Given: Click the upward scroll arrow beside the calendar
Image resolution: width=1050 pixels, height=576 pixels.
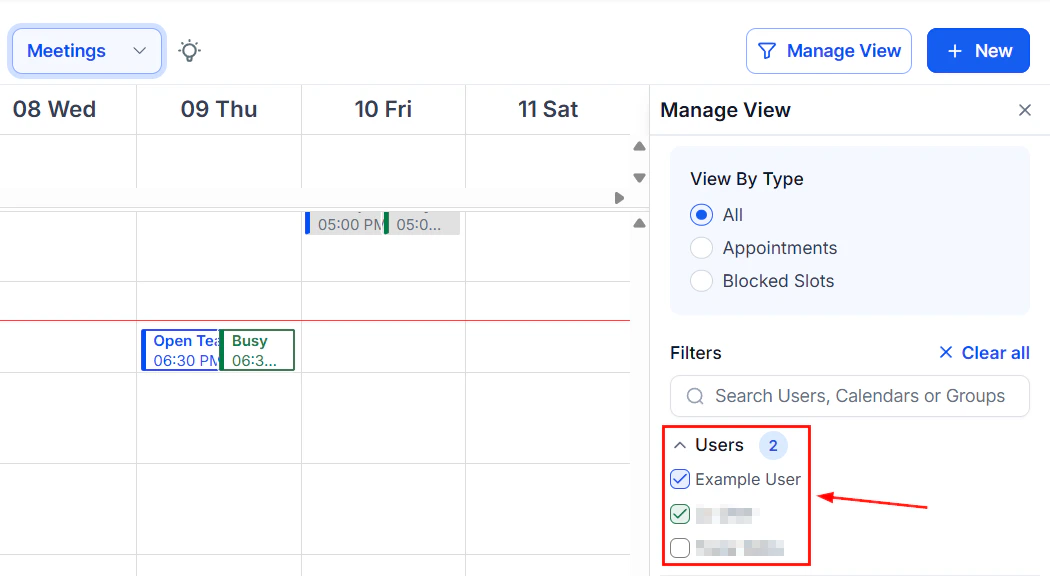Looking at the screenshot, I should coord(639,146).
